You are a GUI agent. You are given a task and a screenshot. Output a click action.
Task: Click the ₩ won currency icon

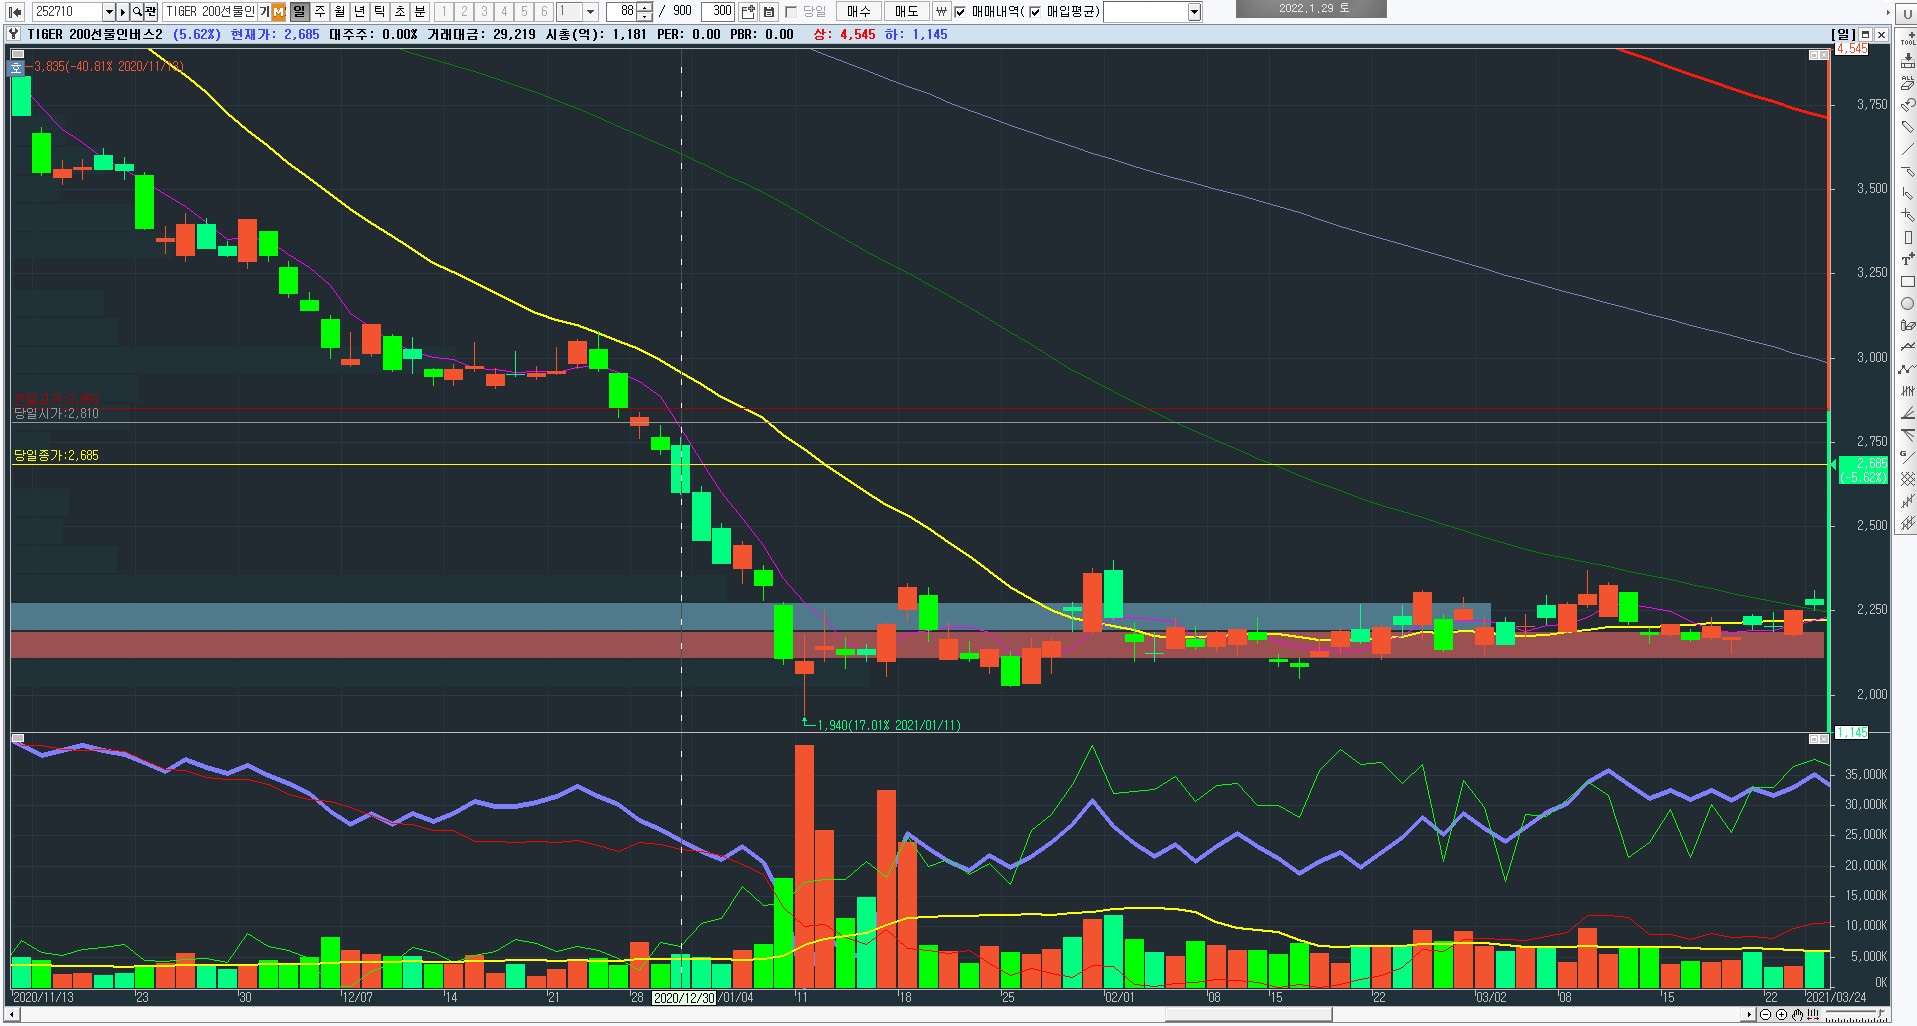click(941, 11)
